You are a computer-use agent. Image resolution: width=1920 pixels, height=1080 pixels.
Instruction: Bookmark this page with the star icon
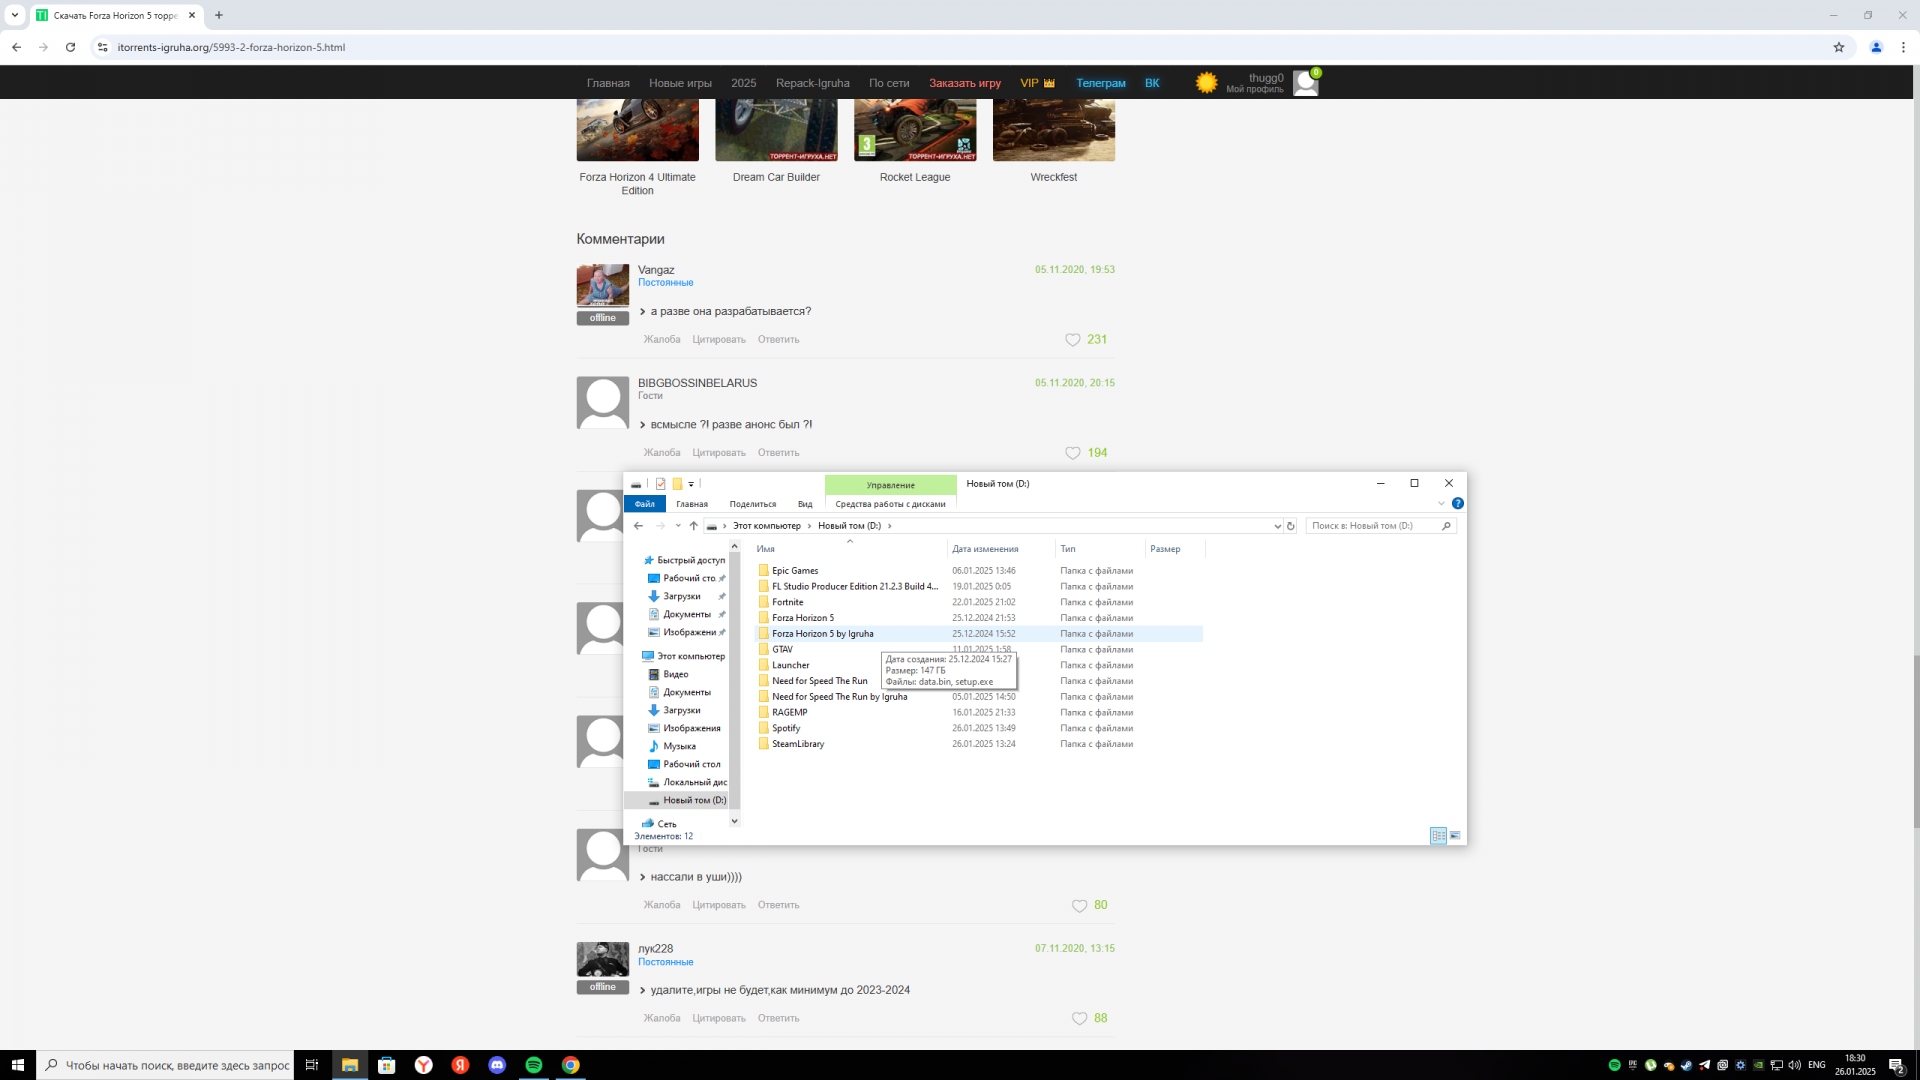point(1838,47)
